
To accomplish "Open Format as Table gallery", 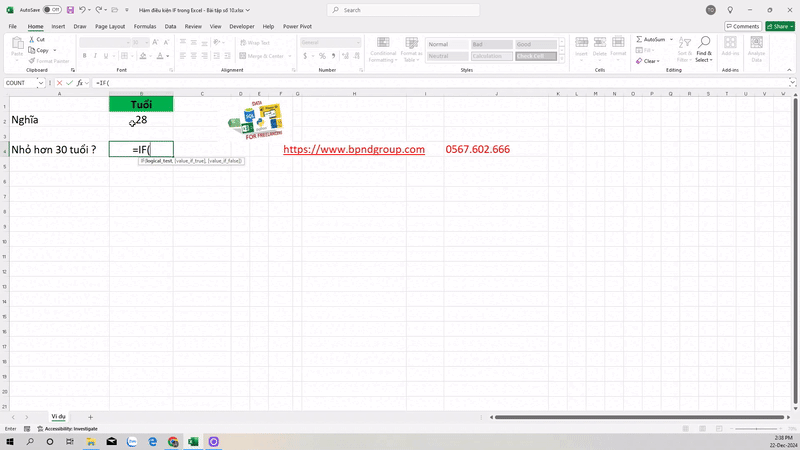I will [x=411, y=49].
